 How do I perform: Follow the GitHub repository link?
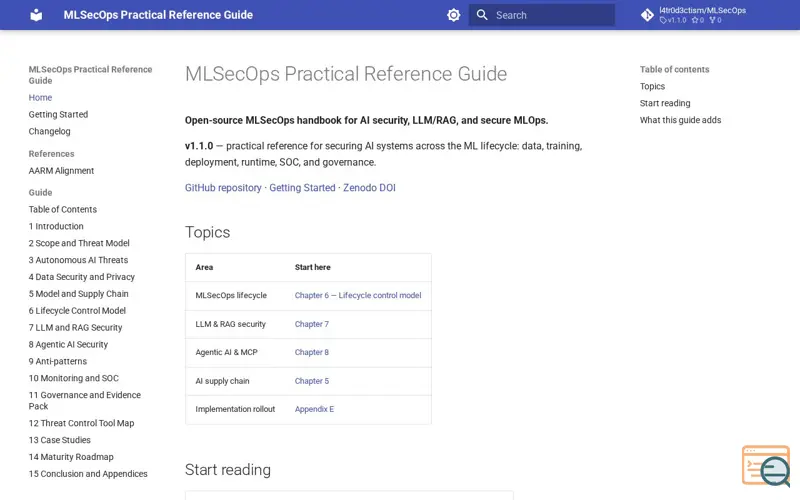click(x=223, y=188)
